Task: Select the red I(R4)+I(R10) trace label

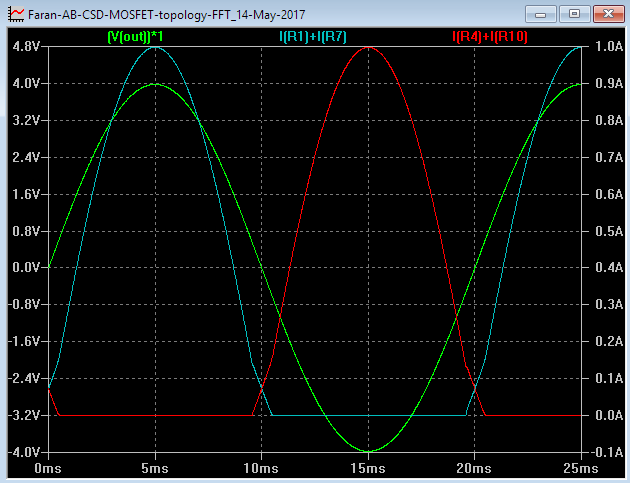Action: click(x=490, y=37)
